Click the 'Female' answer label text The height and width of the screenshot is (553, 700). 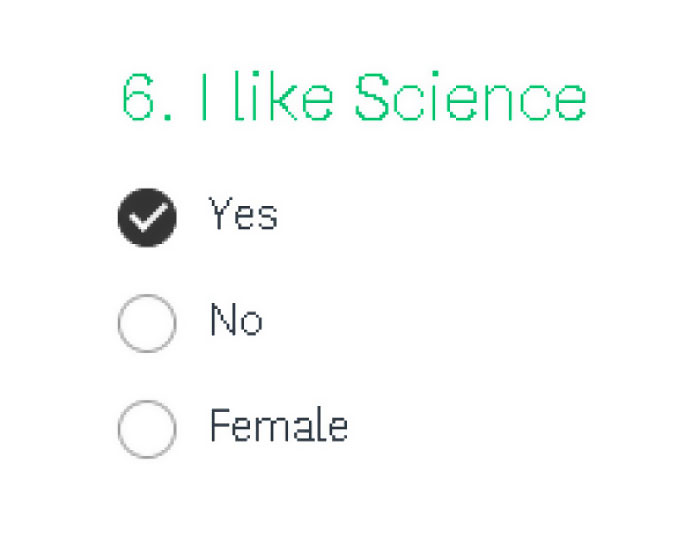pos(278,425)
